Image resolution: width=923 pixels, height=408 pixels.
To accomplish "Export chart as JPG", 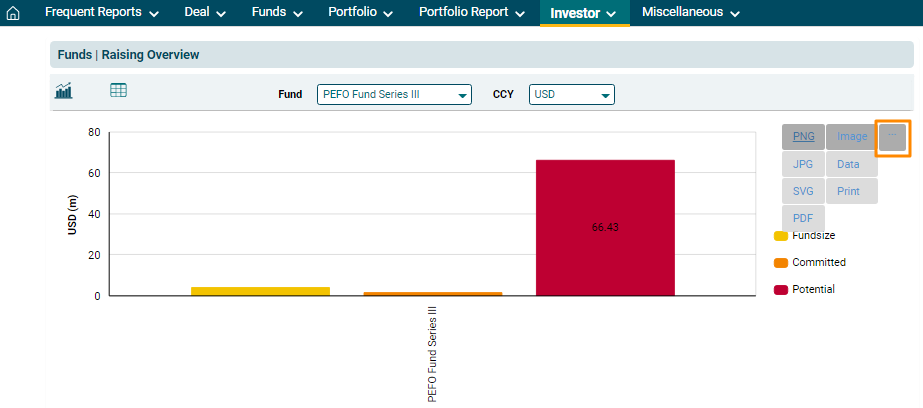I will point(803,164).
